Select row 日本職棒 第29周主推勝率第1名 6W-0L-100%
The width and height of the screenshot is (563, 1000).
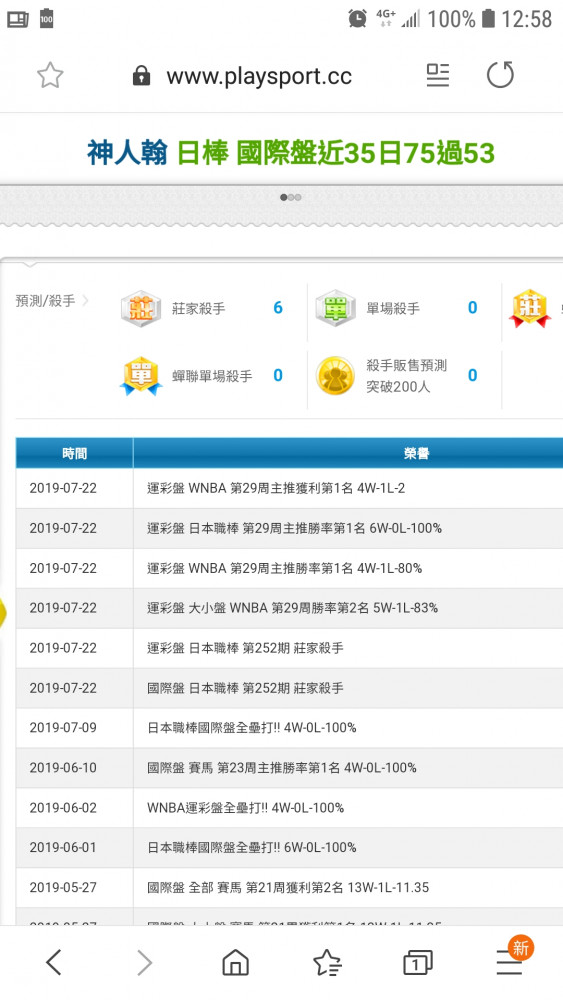tap(289, 528)
